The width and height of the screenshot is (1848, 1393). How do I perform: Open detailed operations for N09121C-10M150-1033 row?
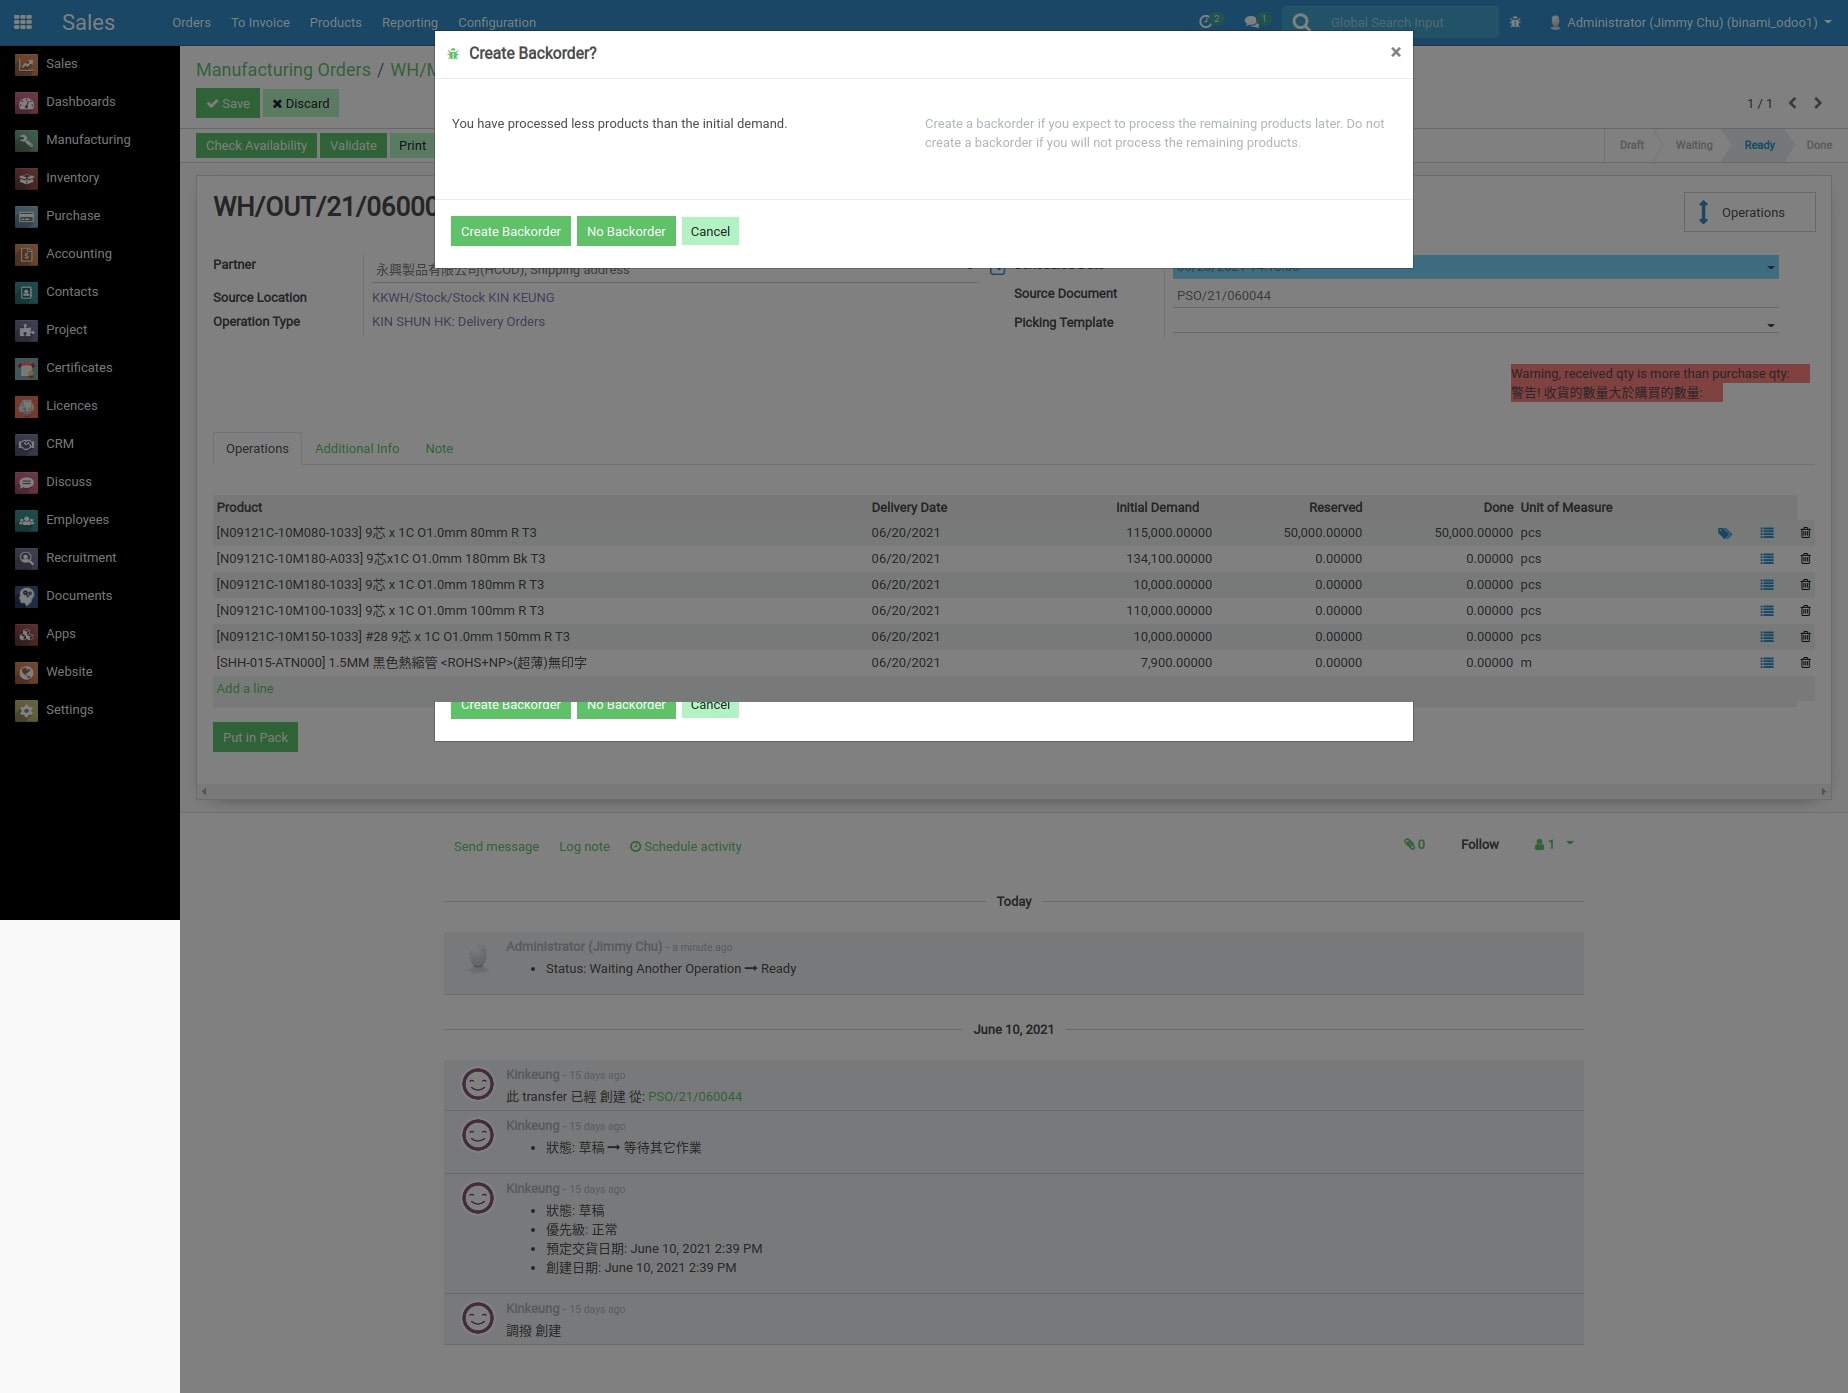point(1767,637)
